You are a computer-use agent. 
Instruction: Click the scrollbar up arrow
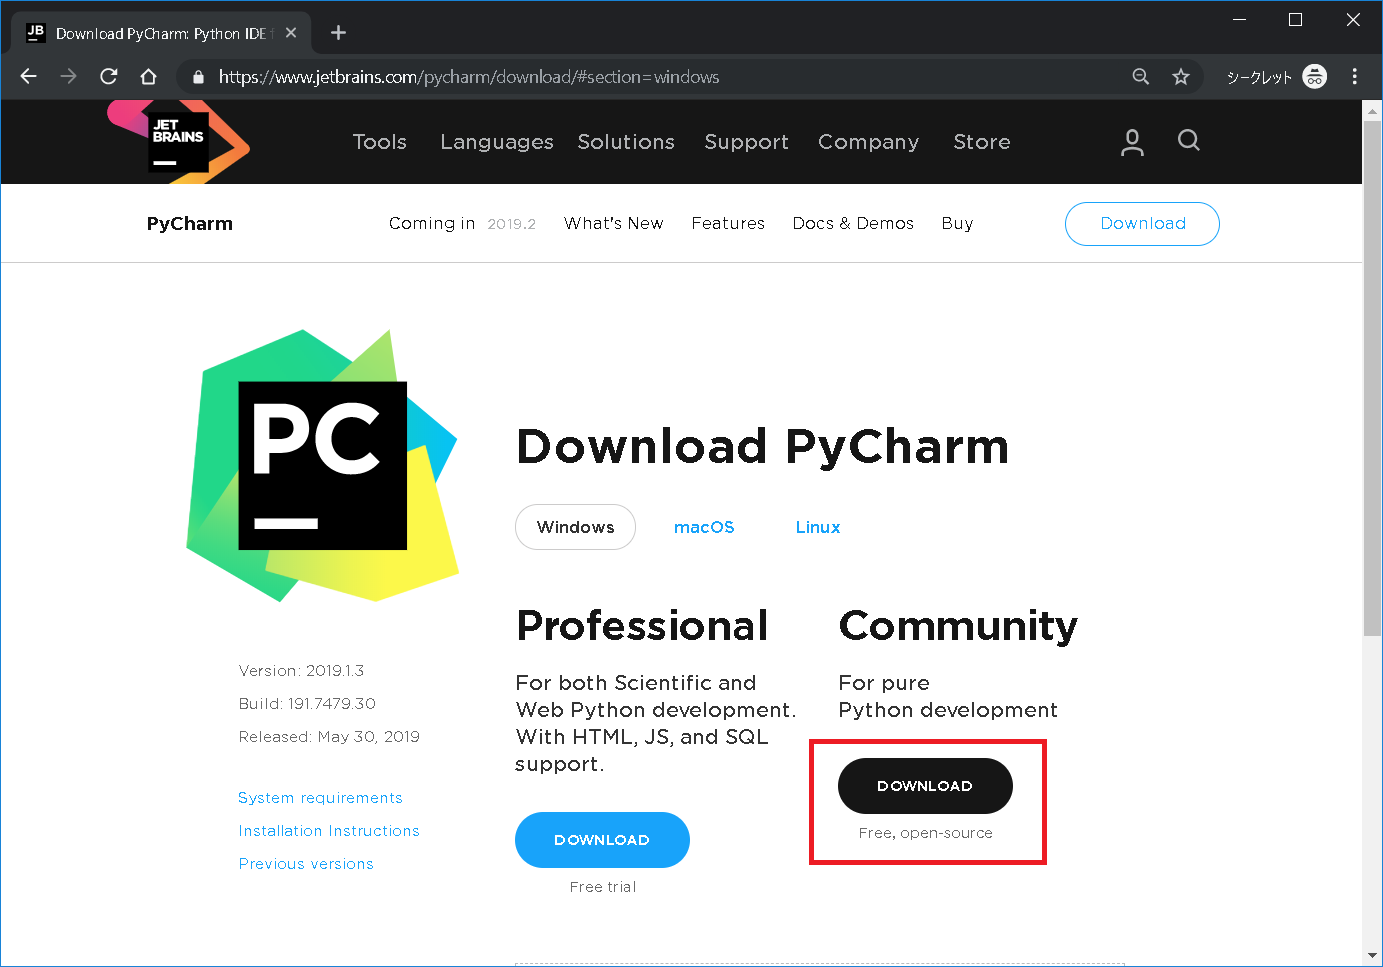pyautogui.click(x=1372, y=109)
